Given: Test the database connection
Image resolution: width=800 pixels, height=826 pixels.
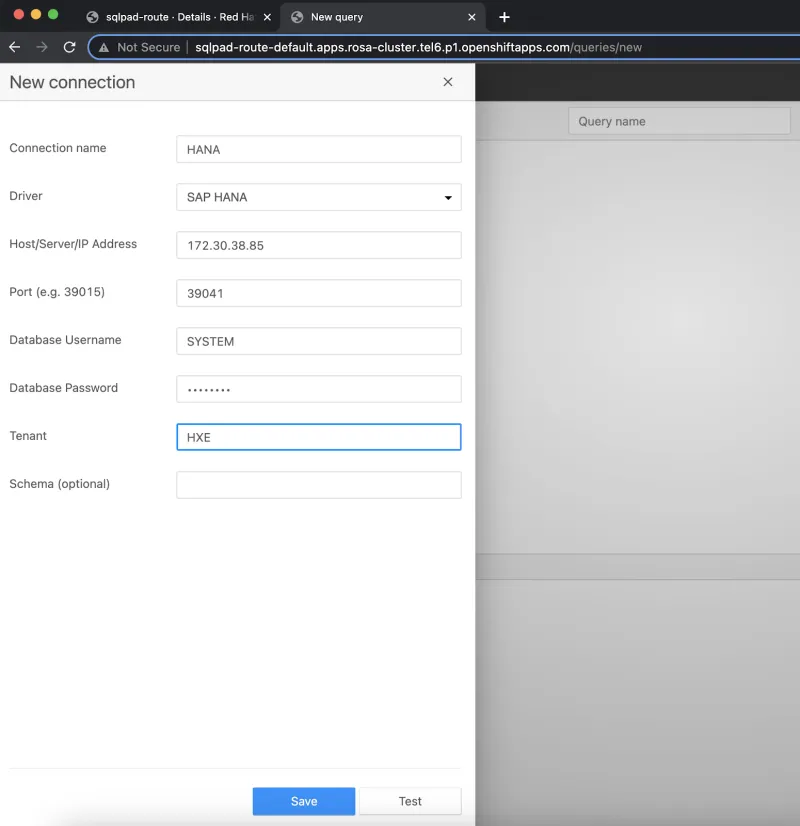Looking at the screenshot, I should pos(410,800).
